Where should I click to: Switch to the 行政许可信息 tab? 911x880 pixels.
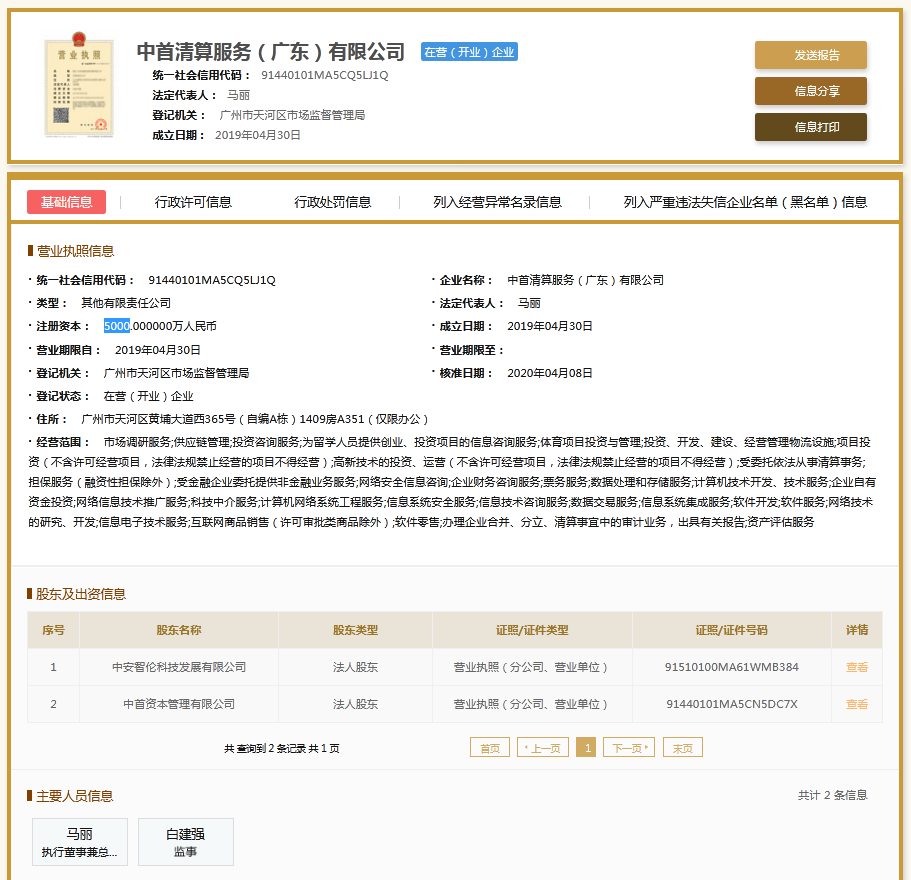193,201
